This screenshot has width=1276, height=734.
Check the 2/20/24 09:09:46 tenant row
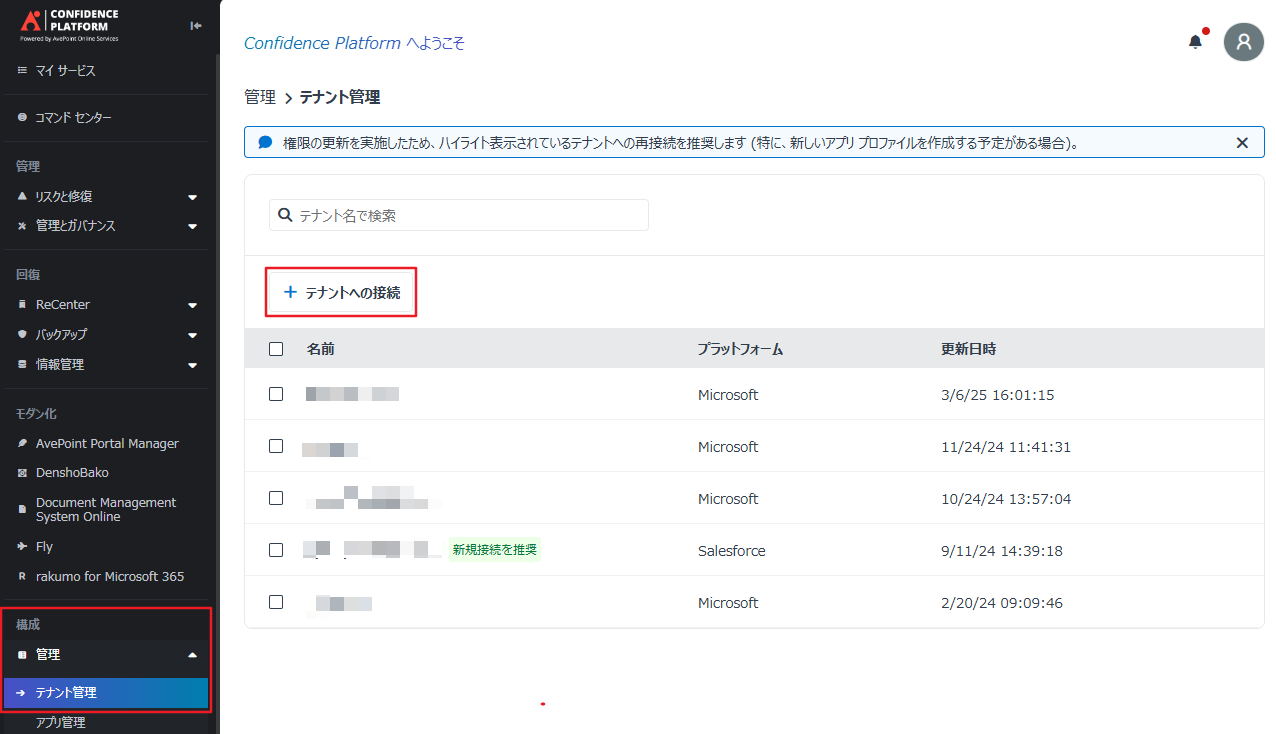coord(276,602)
